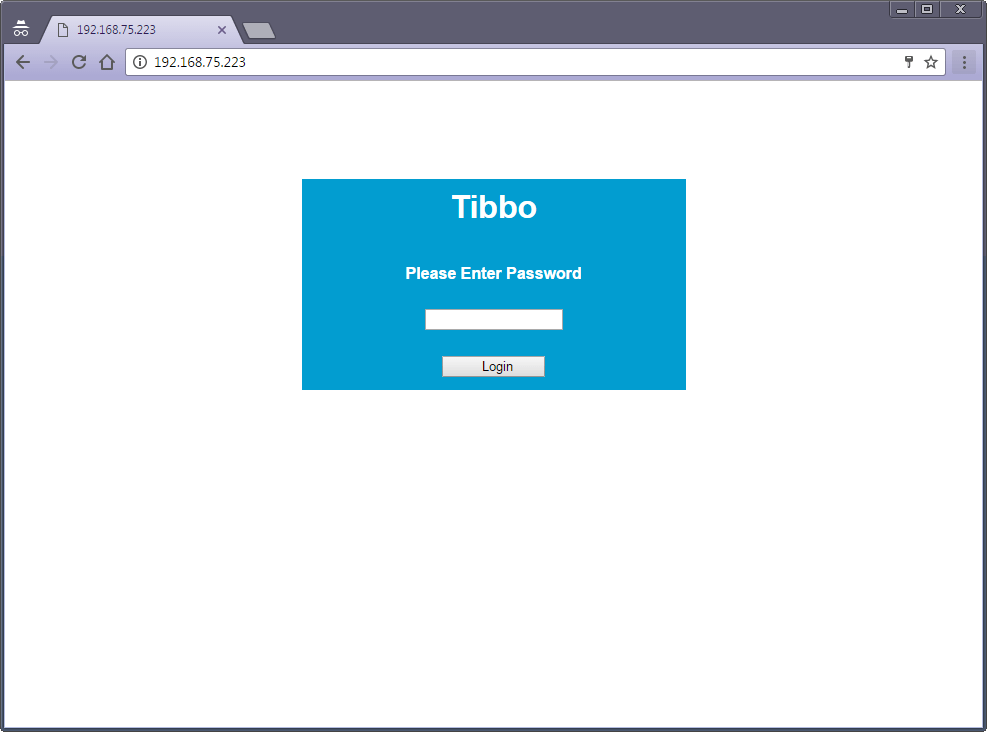
Task: Click the incognito icon in the top-left corner
Action: click(x=21, y=28)
